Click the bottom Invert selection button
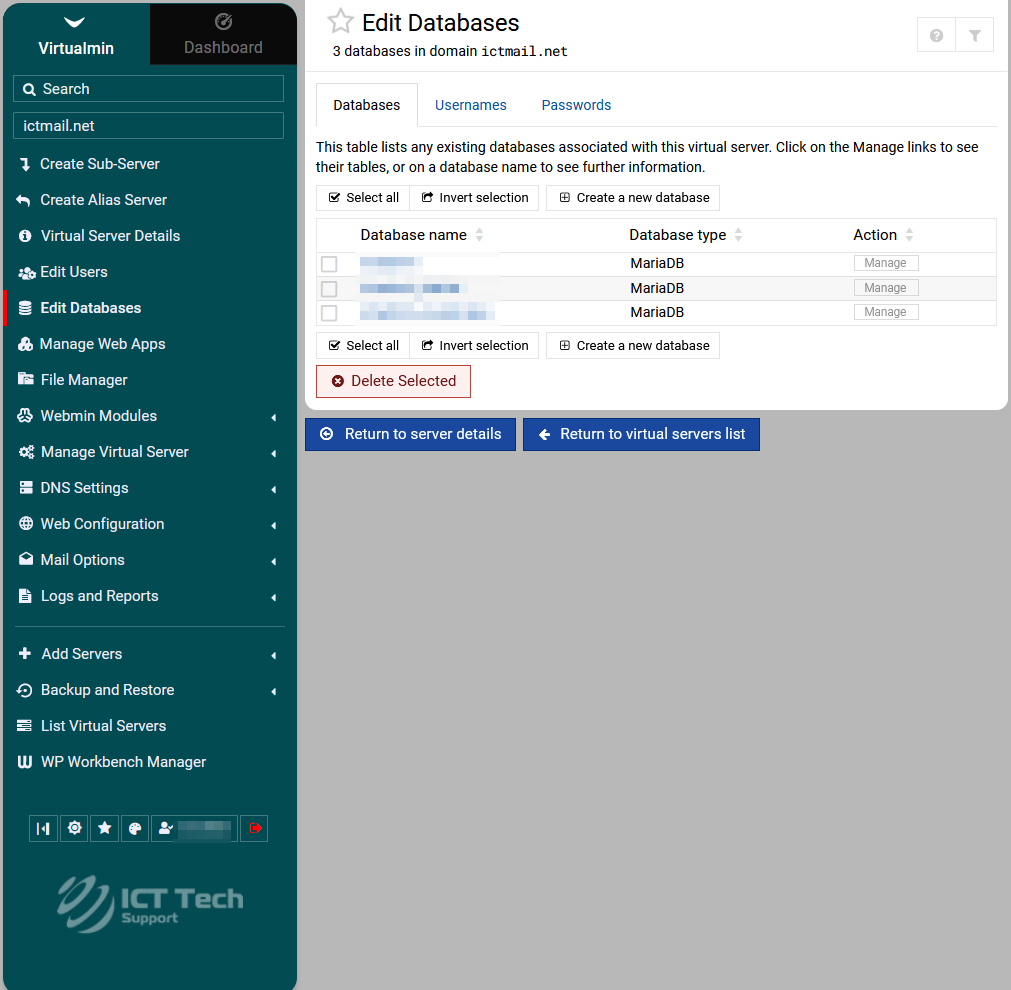This screenshot has width=1011, height=990. 475,346
